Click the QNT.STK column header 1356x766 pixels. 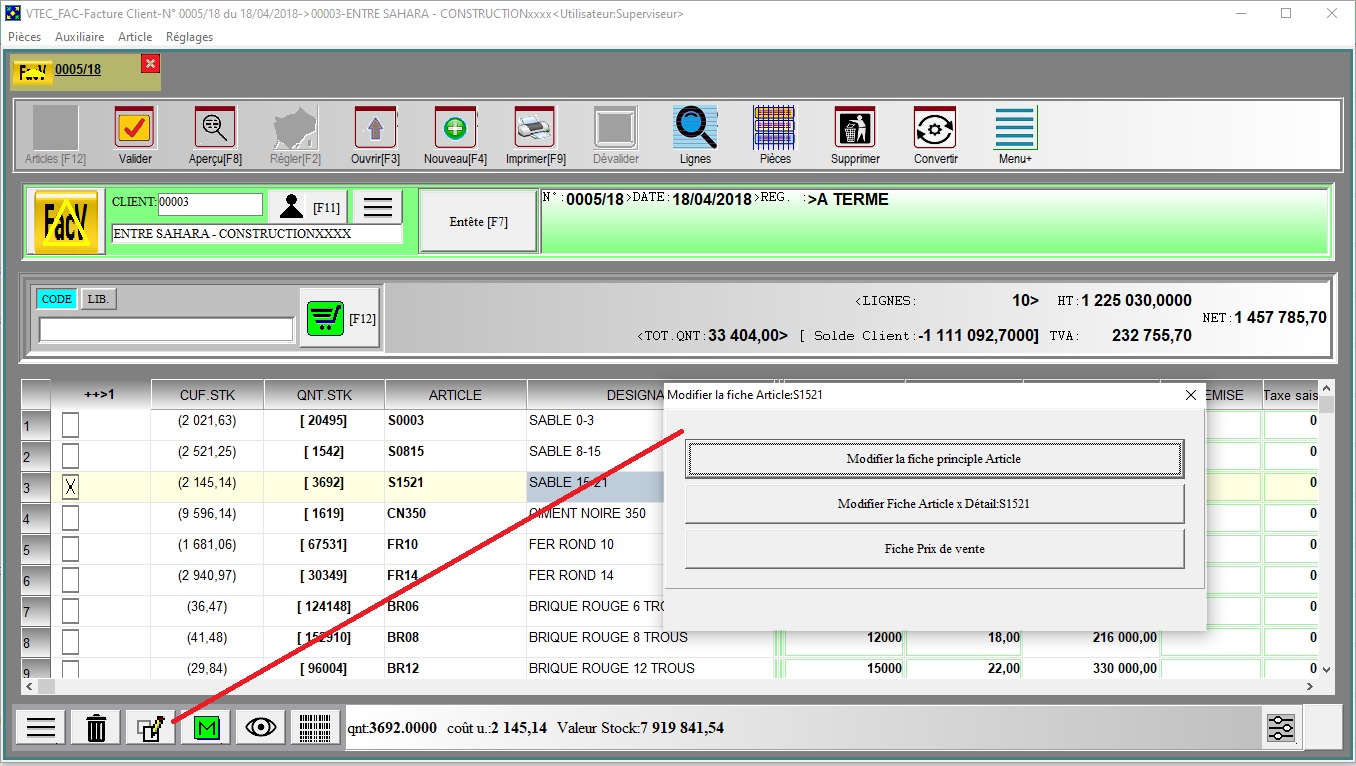click(x=324, y=395)
